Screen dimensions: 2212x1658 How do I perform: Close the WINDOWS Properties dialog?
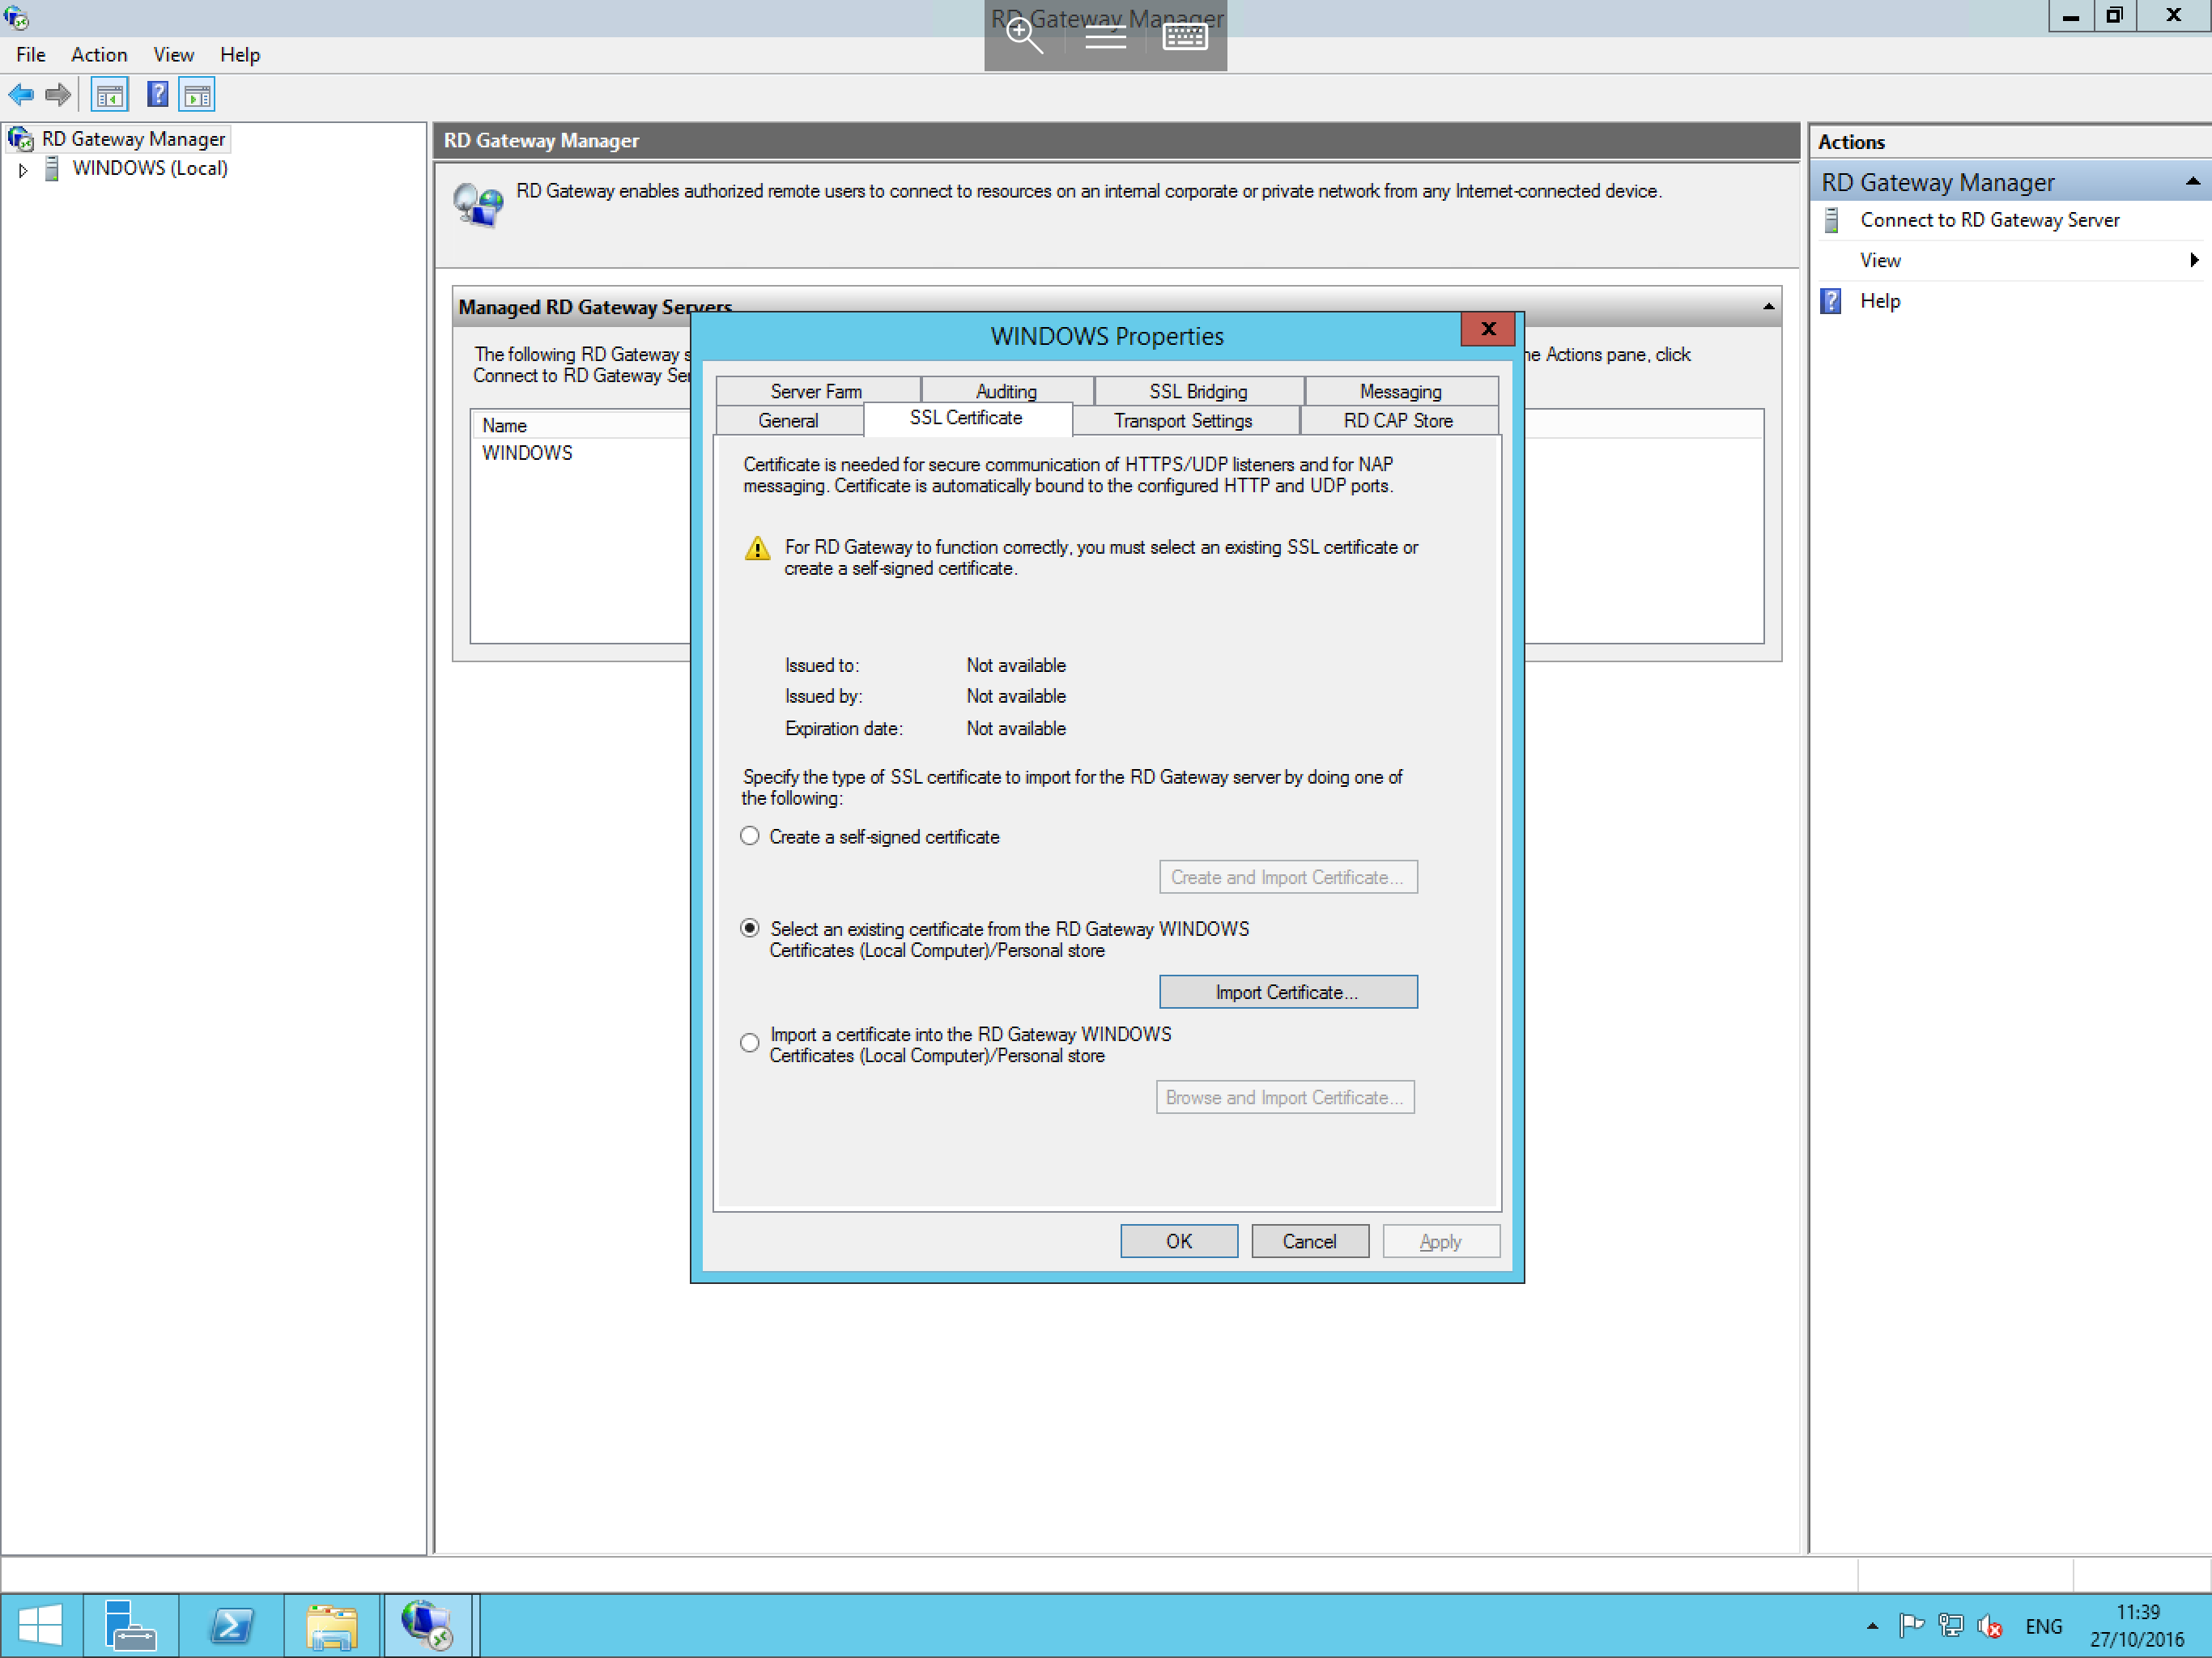tap(1487, 329)
